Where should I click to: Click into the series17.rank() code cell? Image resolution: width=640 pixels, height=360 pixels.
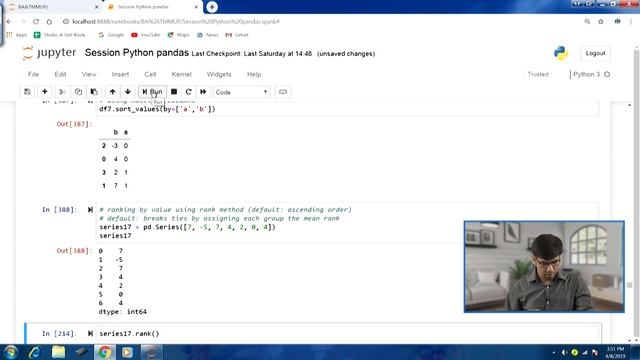[x=348, y=333]
